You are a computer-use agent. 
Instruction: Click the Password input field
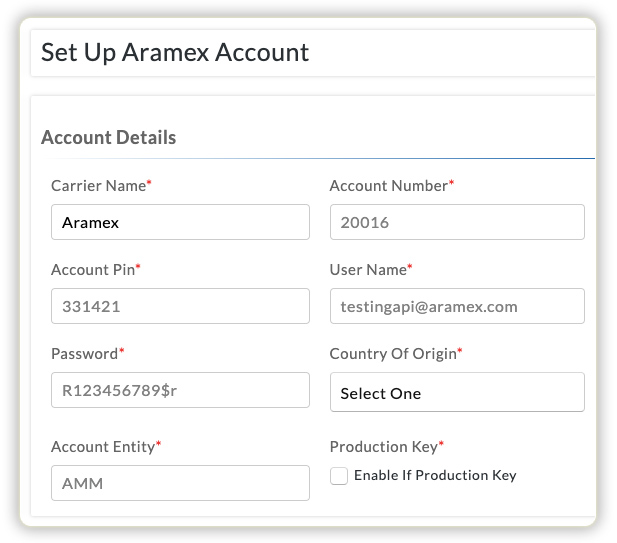(x=180, y=390)
